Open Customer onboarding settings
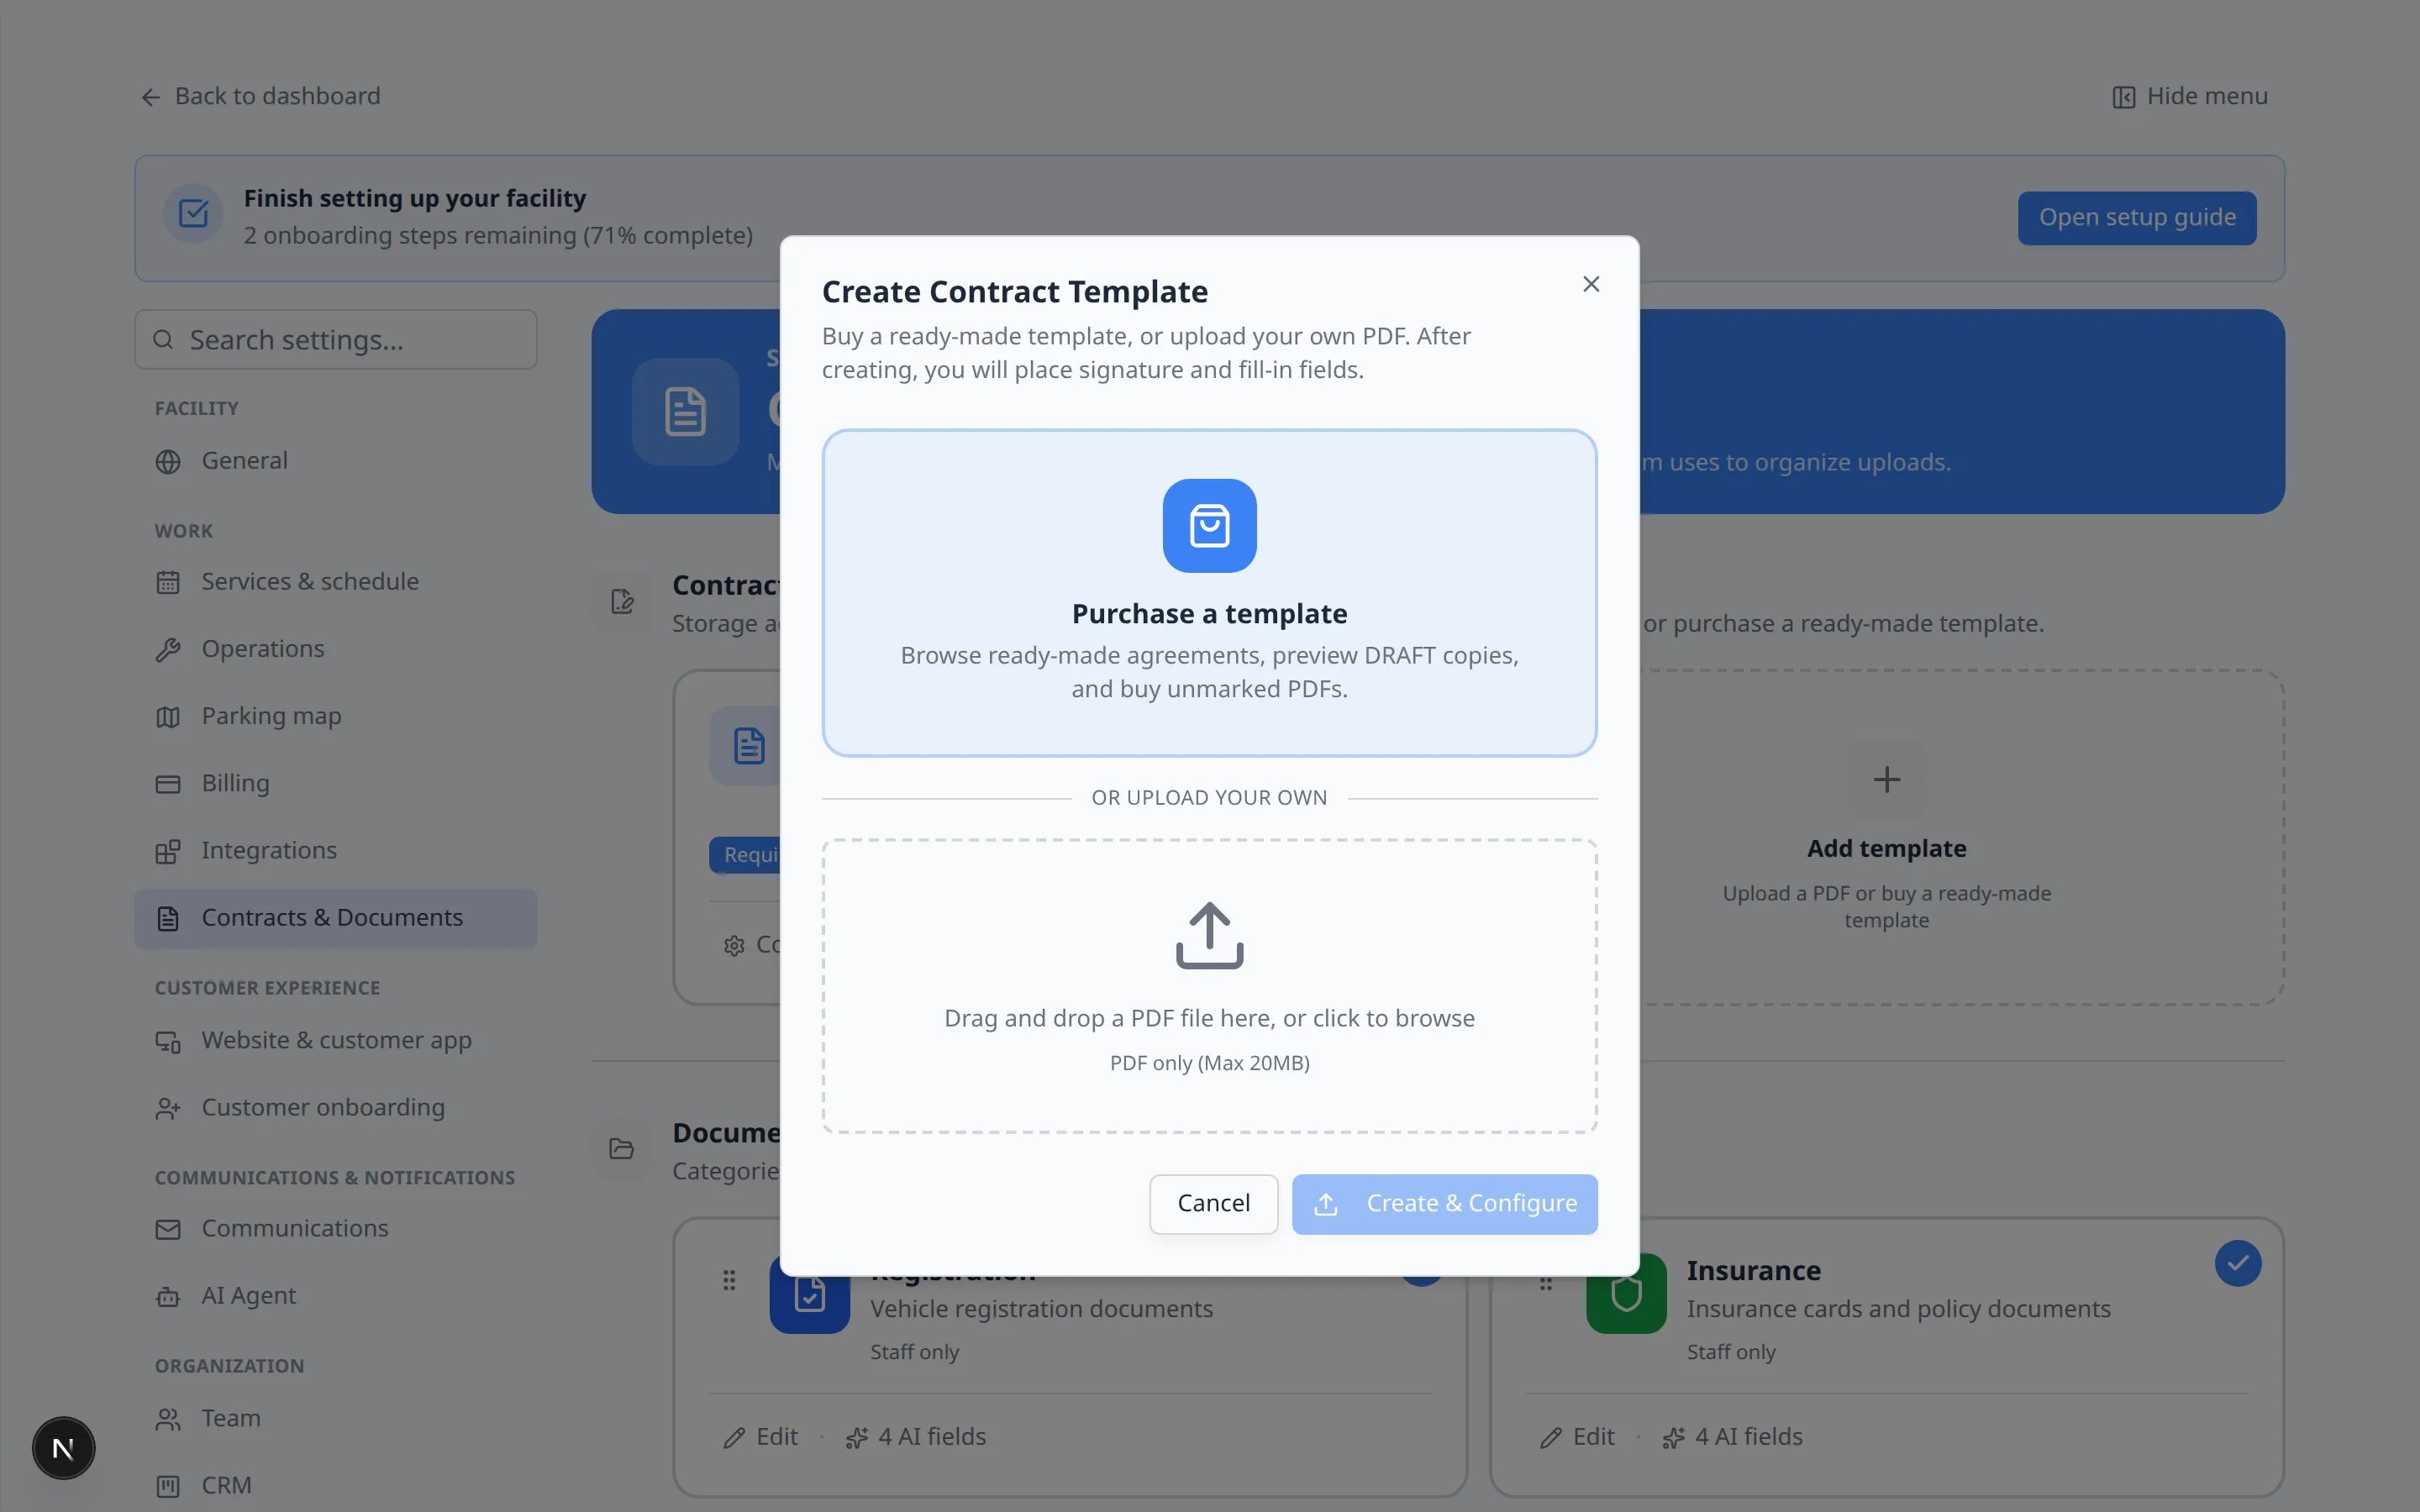The image size is (2420, 1512). 336,1108
